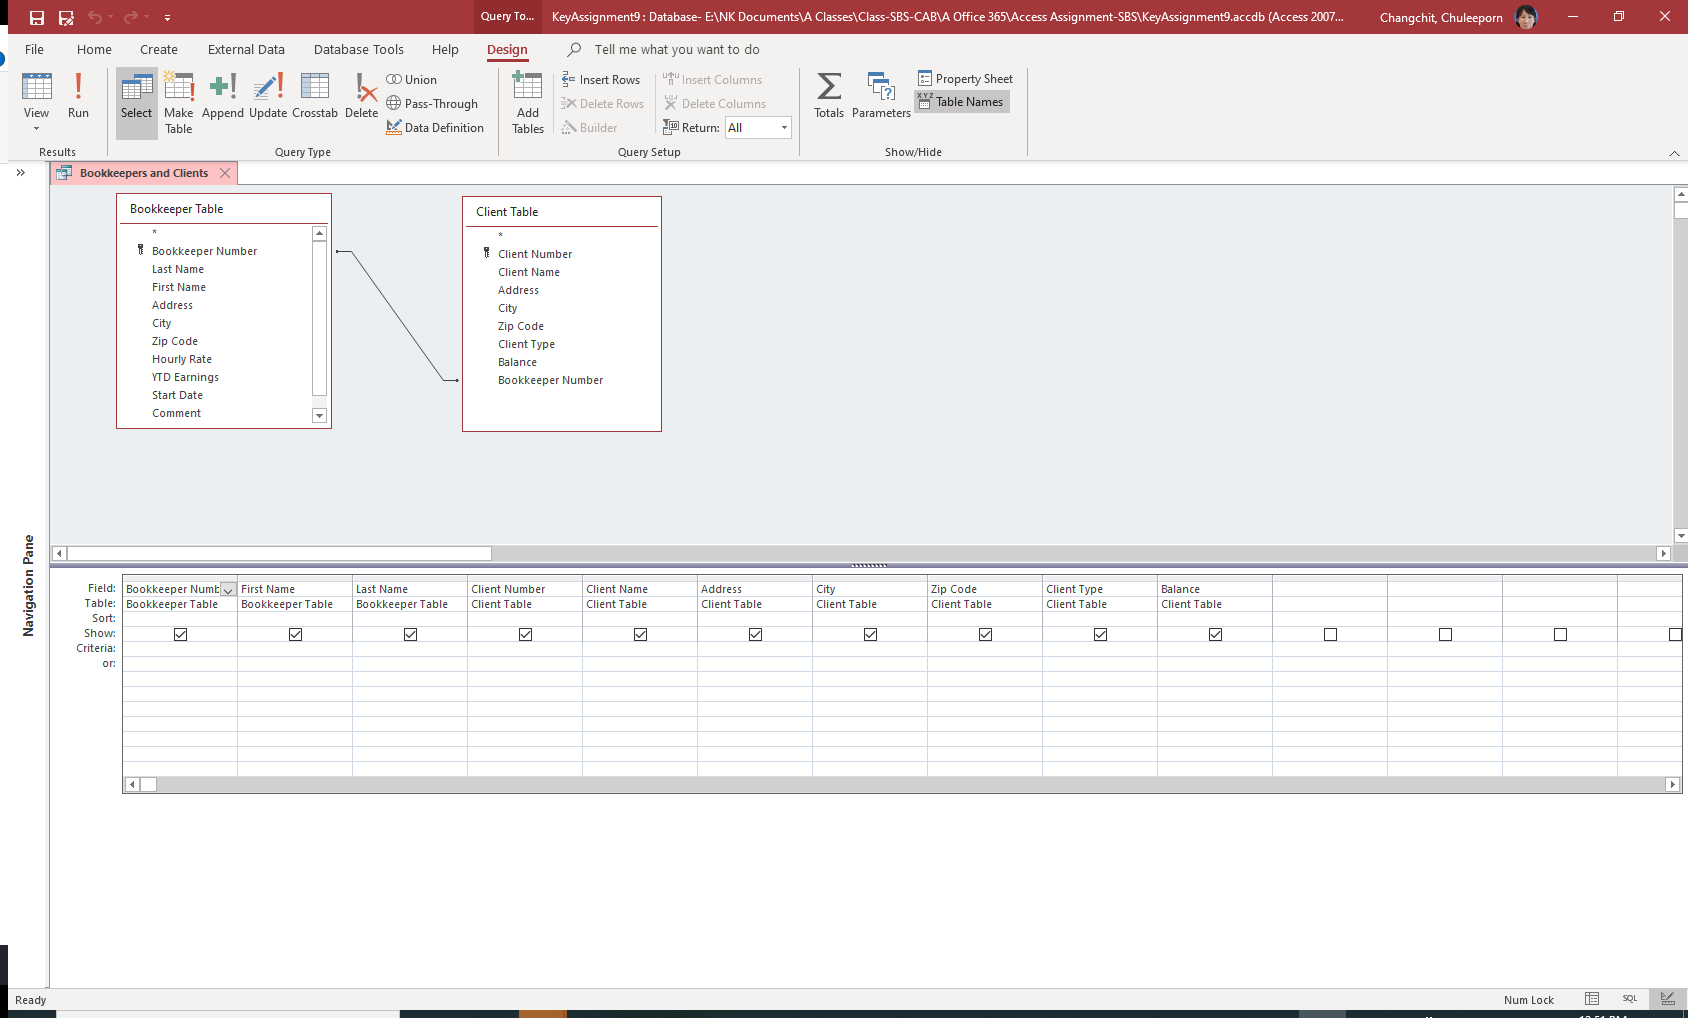Open the View button dropdown arrow
The width and height of the screenshot is (1688, 1018).
(36, 127)
